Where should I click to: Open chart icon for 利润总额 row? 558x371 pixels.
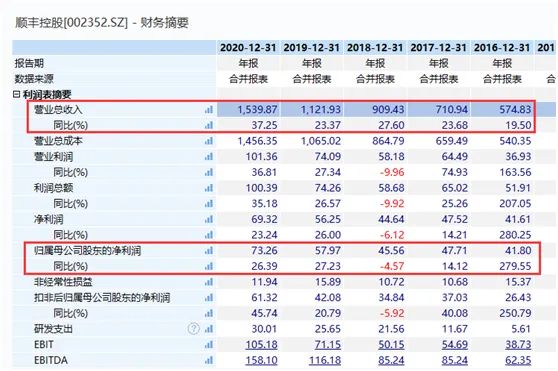click(x=209, y=188)
